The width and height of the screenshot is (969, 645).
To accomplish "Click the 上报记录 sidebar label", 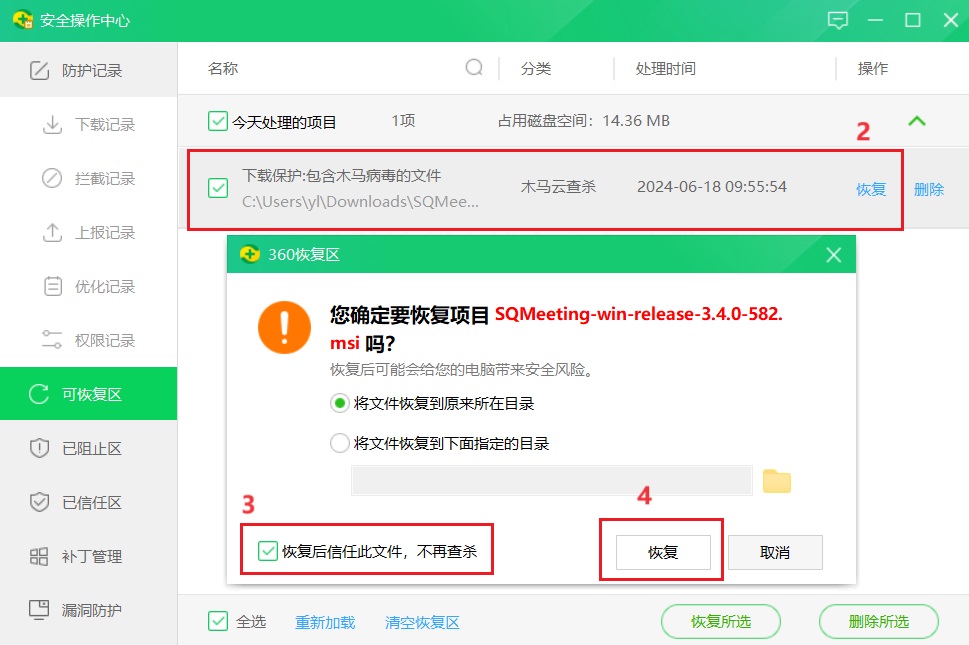I will [105, 233].
